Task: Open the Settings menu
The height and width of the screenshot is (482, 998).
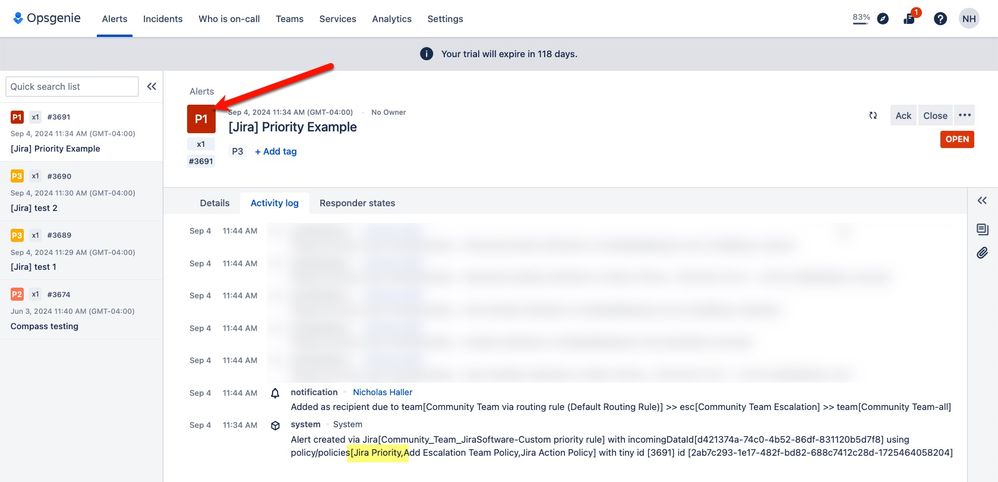Action: click(445, 19)
